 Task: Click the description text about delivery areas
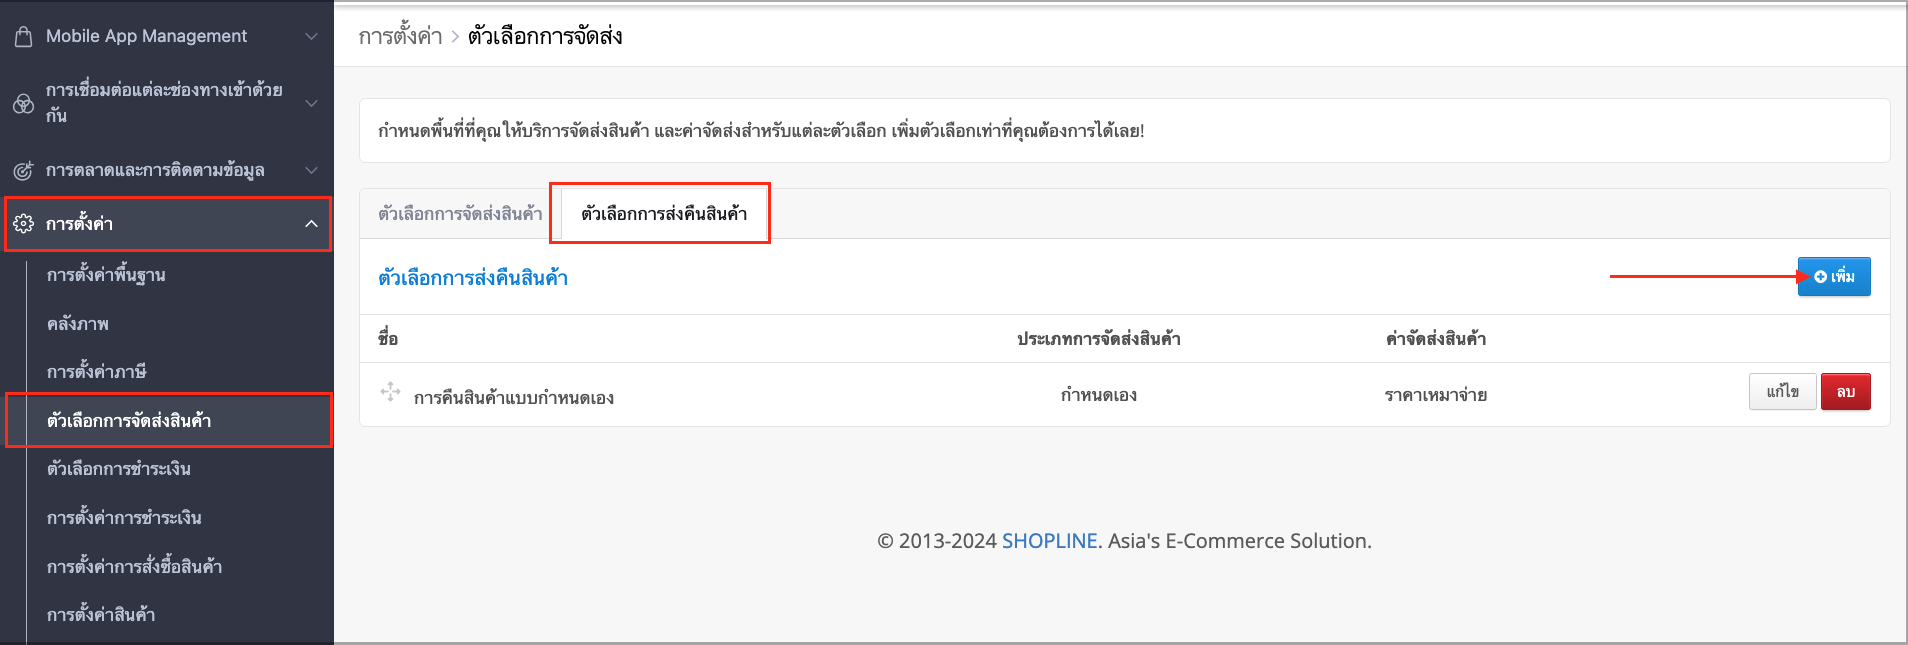click(761, 131)
